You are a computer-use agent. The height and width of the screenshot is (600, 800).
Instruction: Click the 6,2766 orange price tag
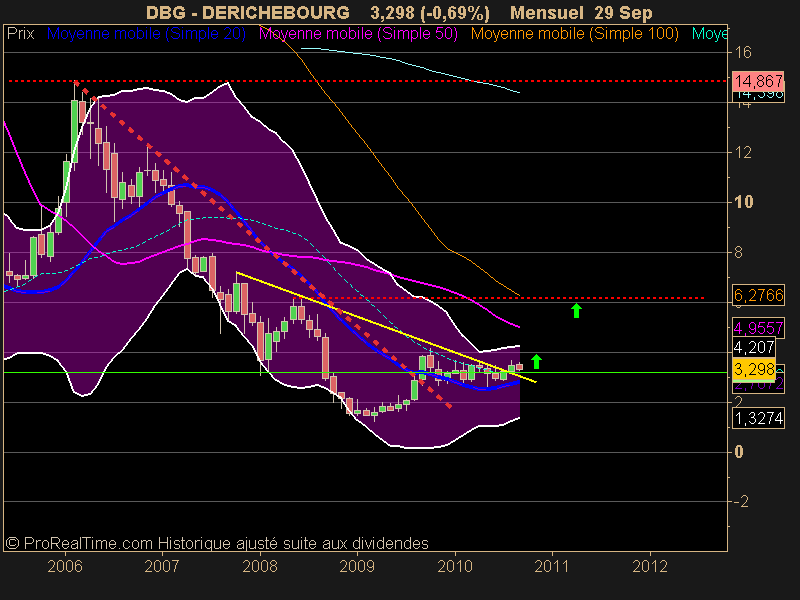[x=758, y=295]
